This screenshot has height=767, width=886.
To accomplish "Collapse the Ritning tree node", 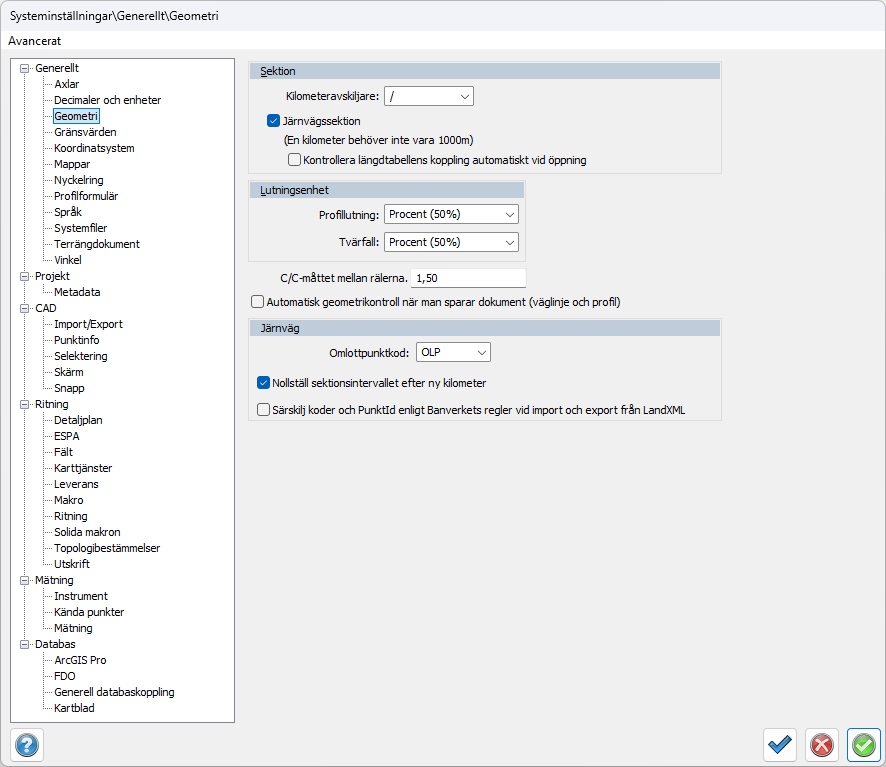I will coord(24,404).
